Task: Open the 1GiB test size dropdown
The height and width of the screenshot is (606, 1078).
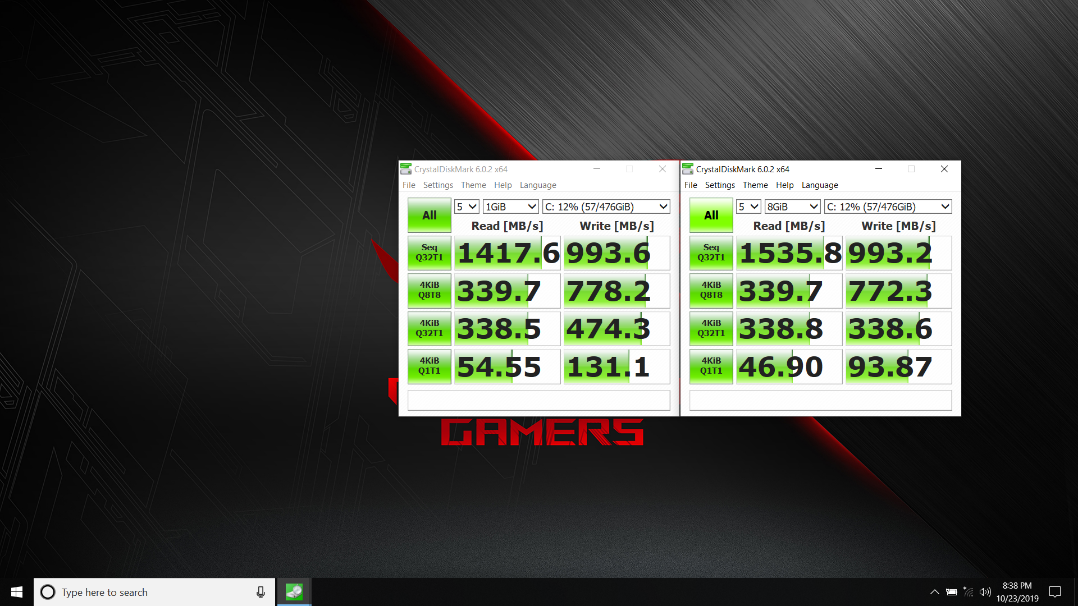Action: point(510,206)
